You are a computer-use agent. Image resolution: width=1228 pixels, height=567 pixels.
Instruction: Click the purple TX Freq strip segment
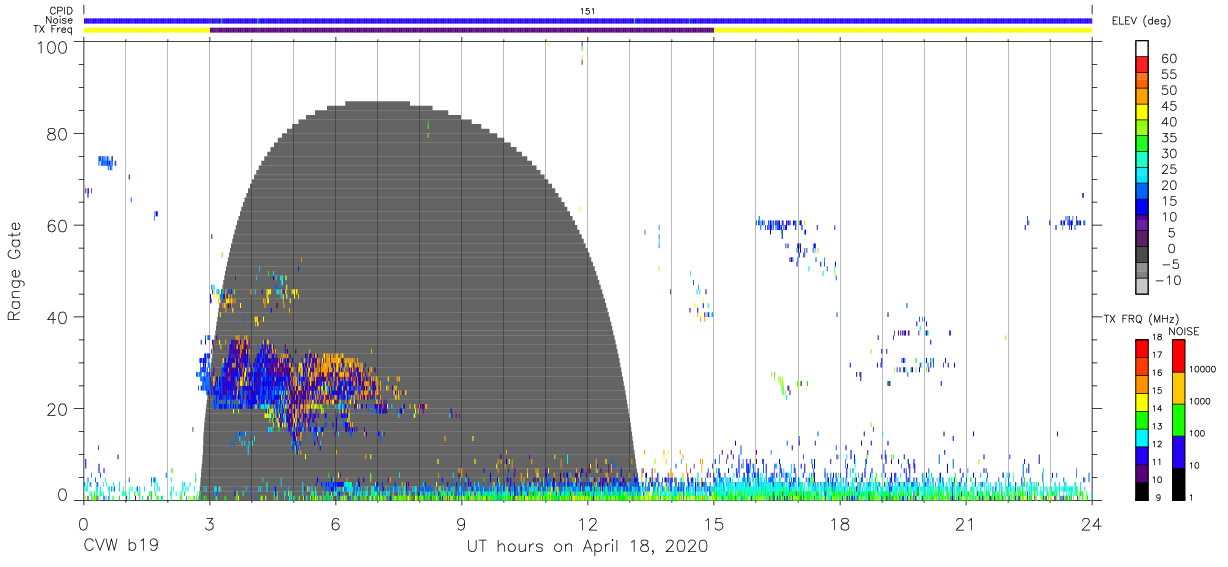tap(462, 30)
